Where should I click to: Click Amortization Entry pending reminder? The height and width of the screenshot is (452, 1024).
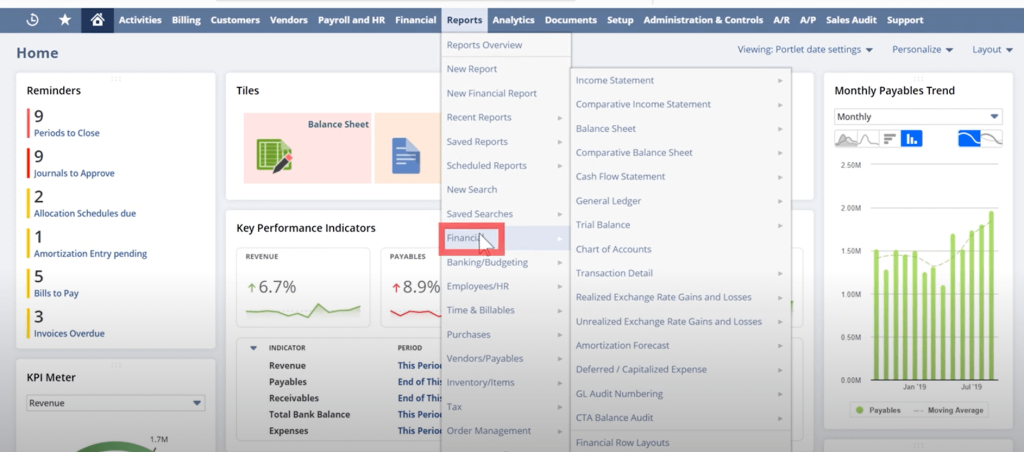(90, 254)
